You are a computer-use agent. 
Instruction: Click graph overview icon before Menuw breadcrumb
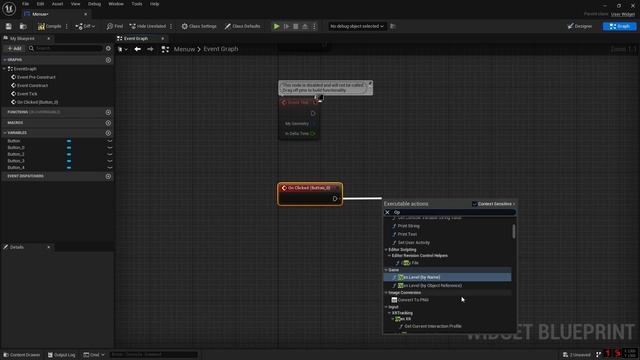tap(165, 49)
